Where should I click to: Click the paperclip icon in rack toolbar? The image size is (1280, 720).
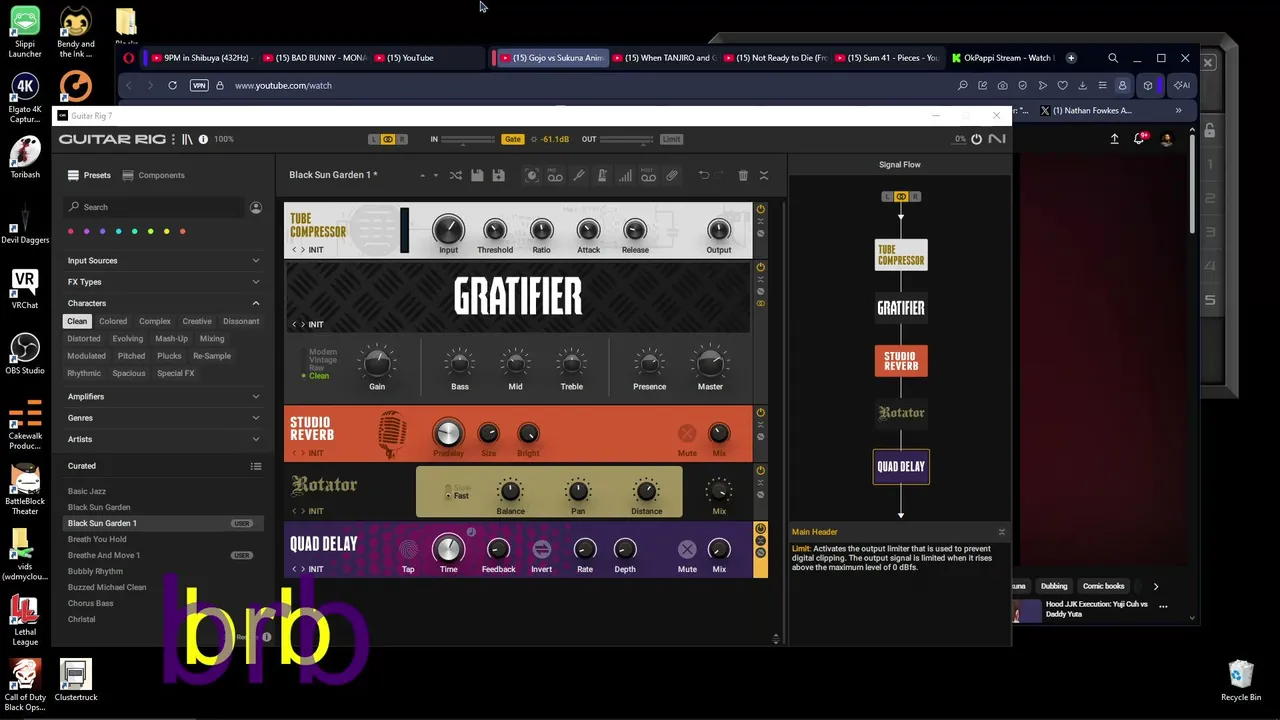tap(672, 175)
